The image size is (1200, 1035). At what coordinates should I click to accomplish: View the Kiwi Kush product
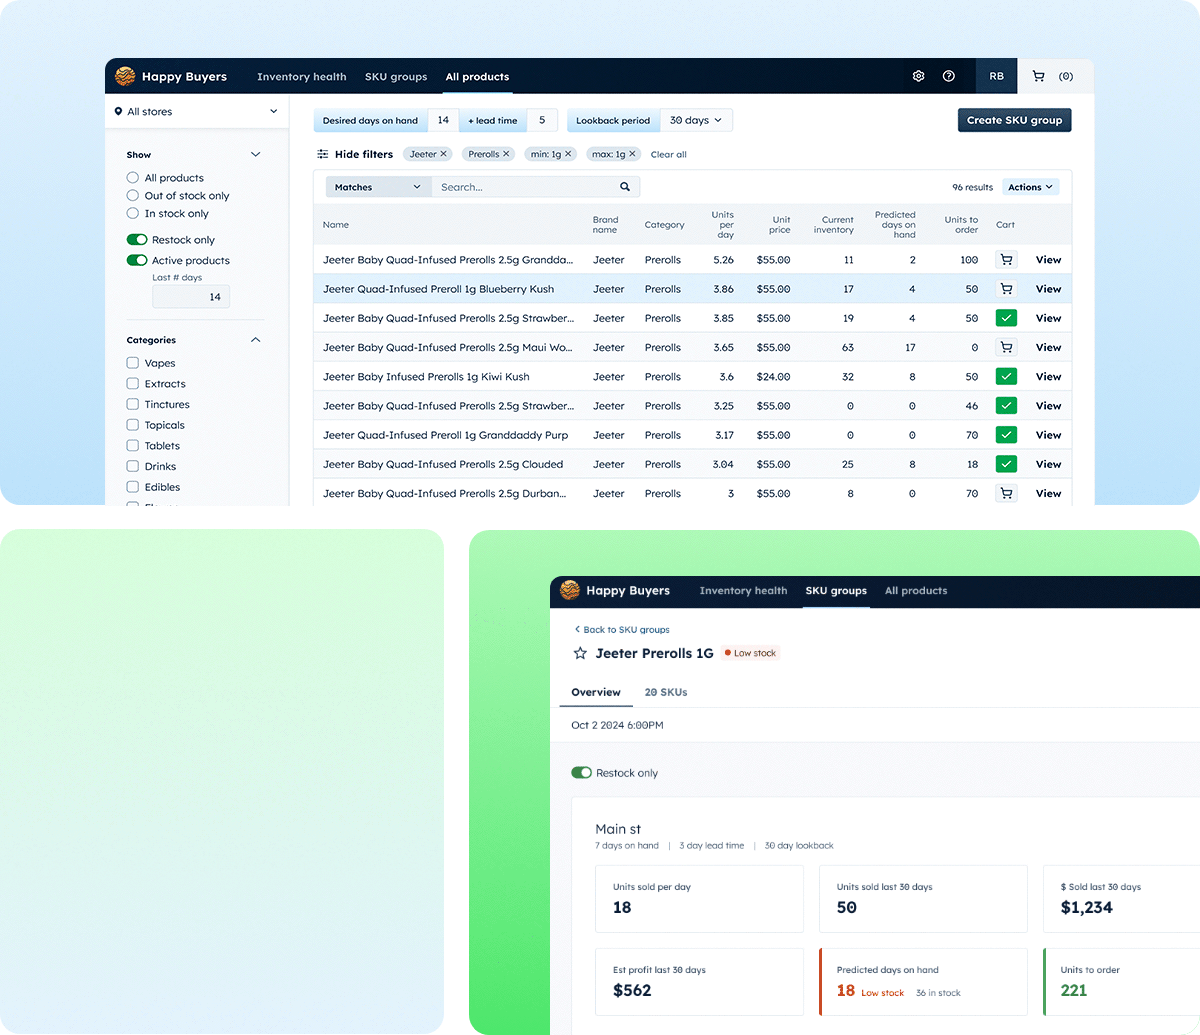(1048, 377)
